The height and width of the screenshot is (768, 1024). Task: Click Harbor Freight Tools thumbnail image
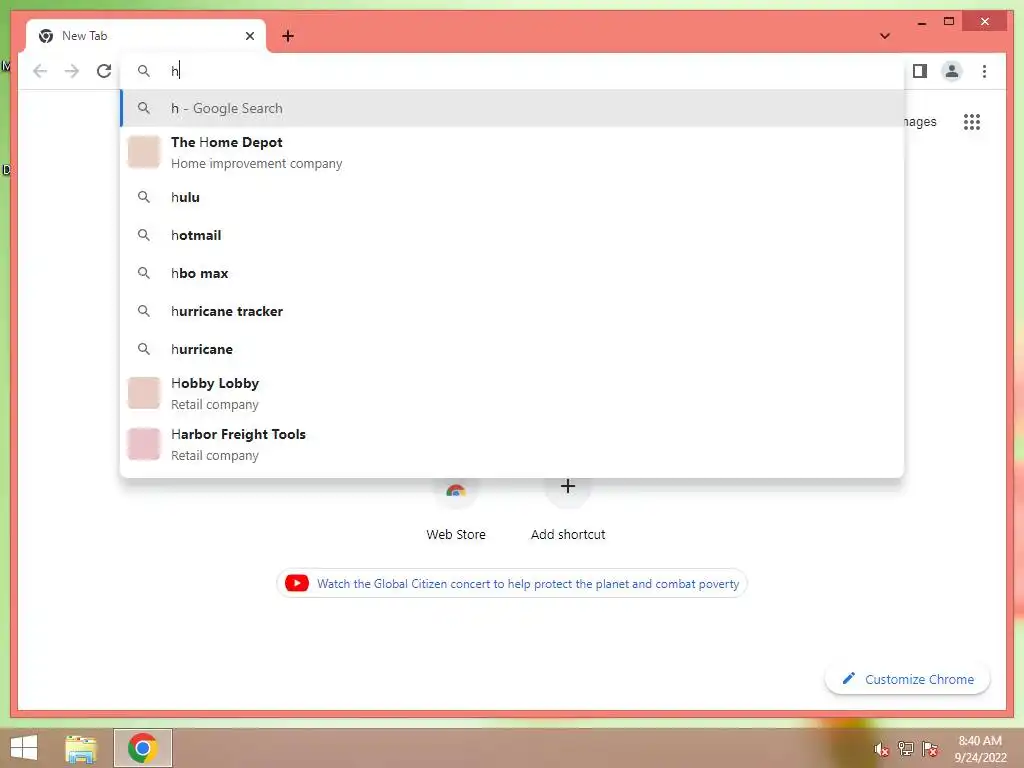(x=144, y=443)
